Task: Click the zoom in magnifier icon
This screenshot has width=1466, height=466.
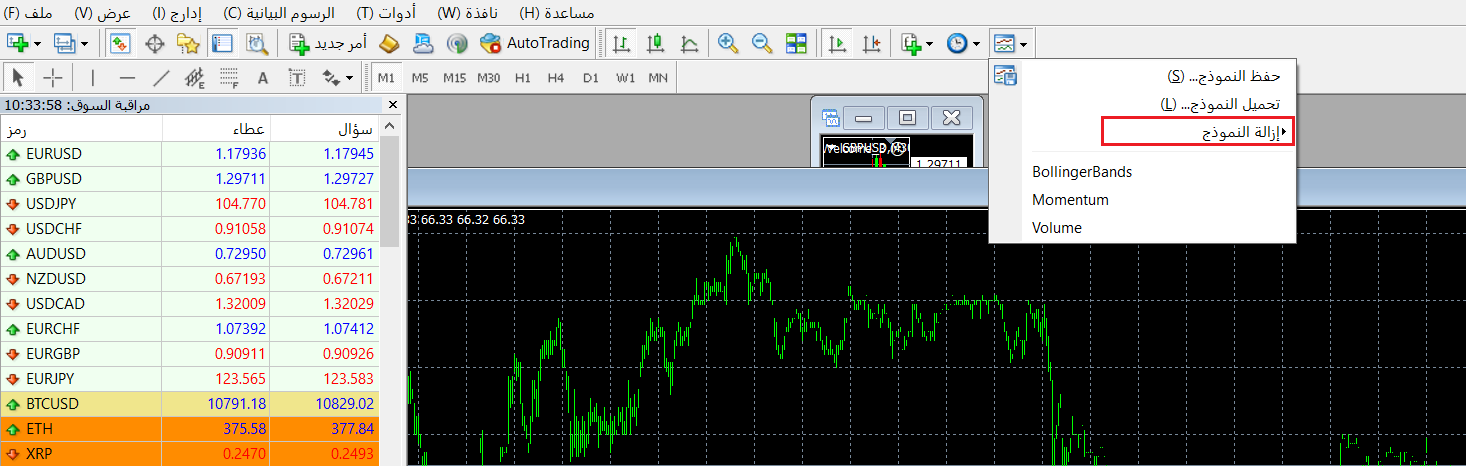Action: (x=728, y=43)
